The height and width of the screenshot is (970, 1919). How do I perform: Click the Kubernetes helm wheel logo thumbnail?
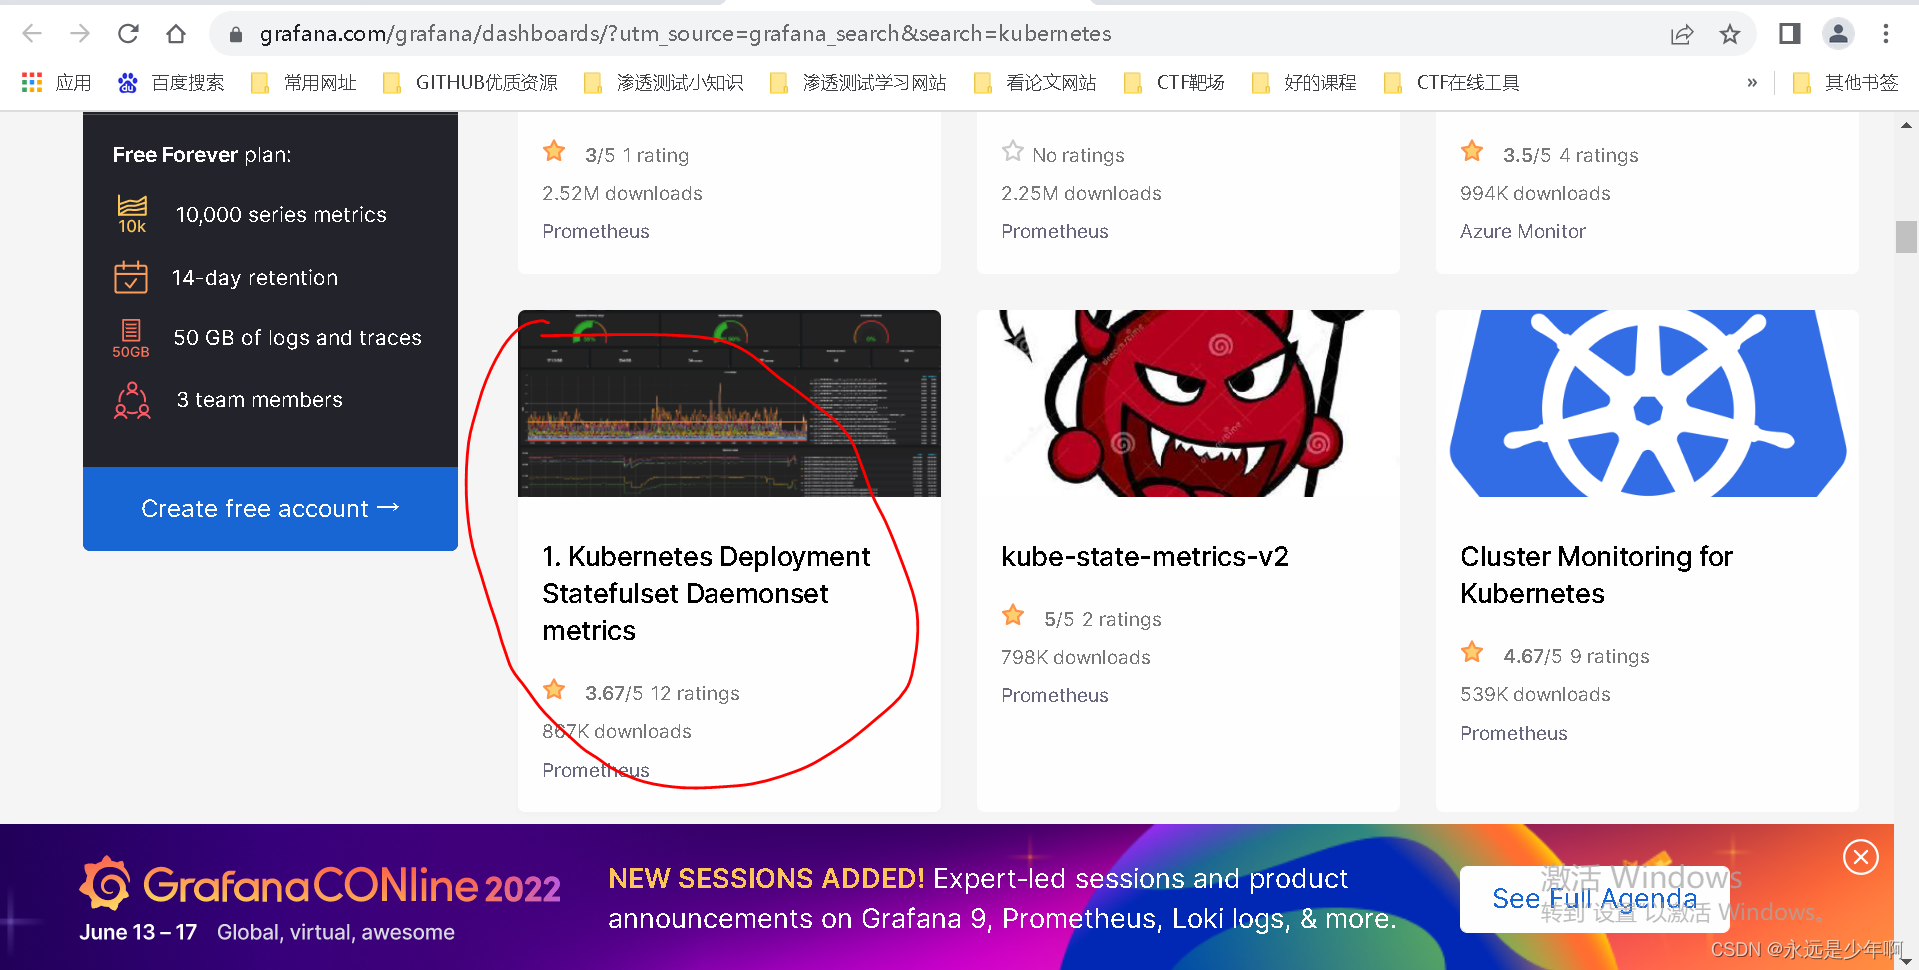[1647, 403]
